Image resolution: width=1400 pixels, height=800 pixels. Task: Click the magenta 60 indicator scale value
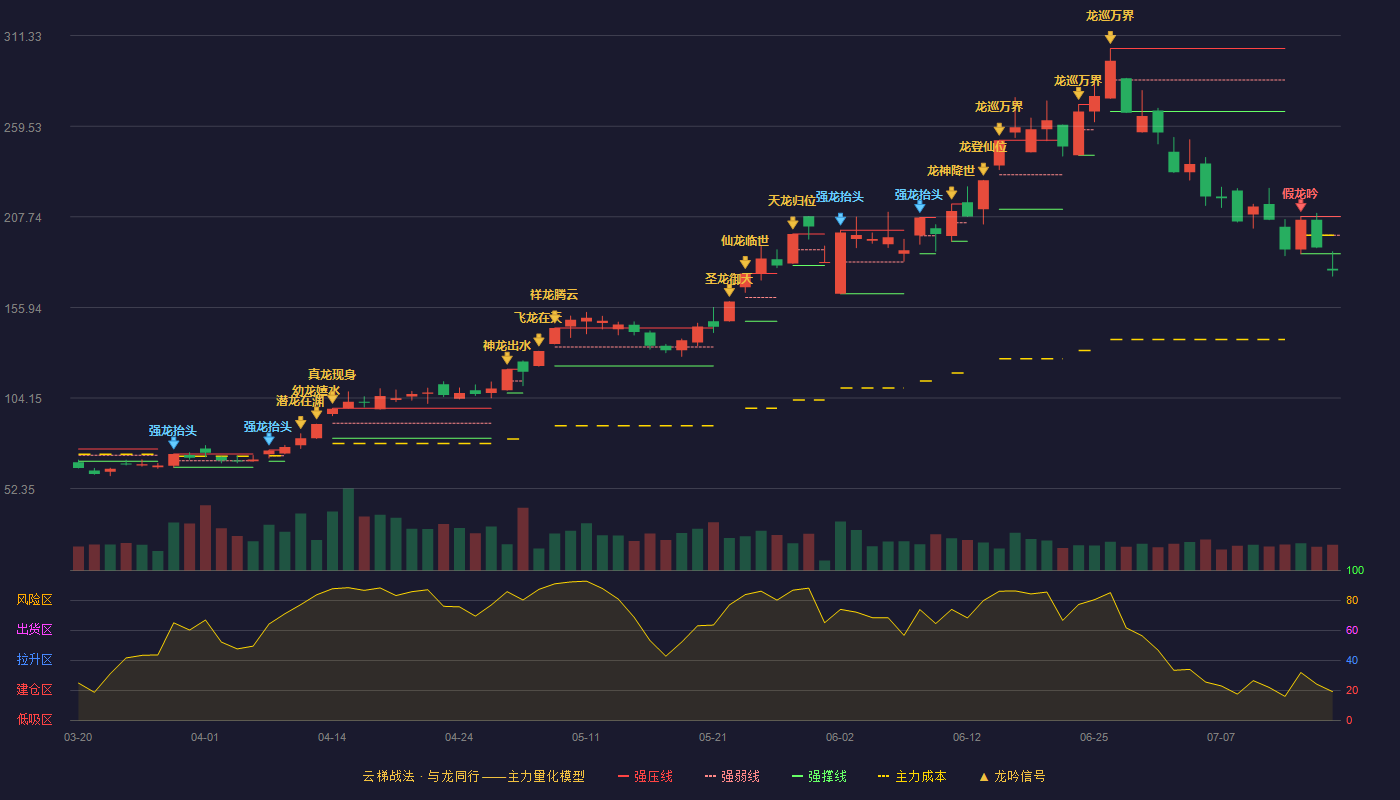click(1352, 630)
